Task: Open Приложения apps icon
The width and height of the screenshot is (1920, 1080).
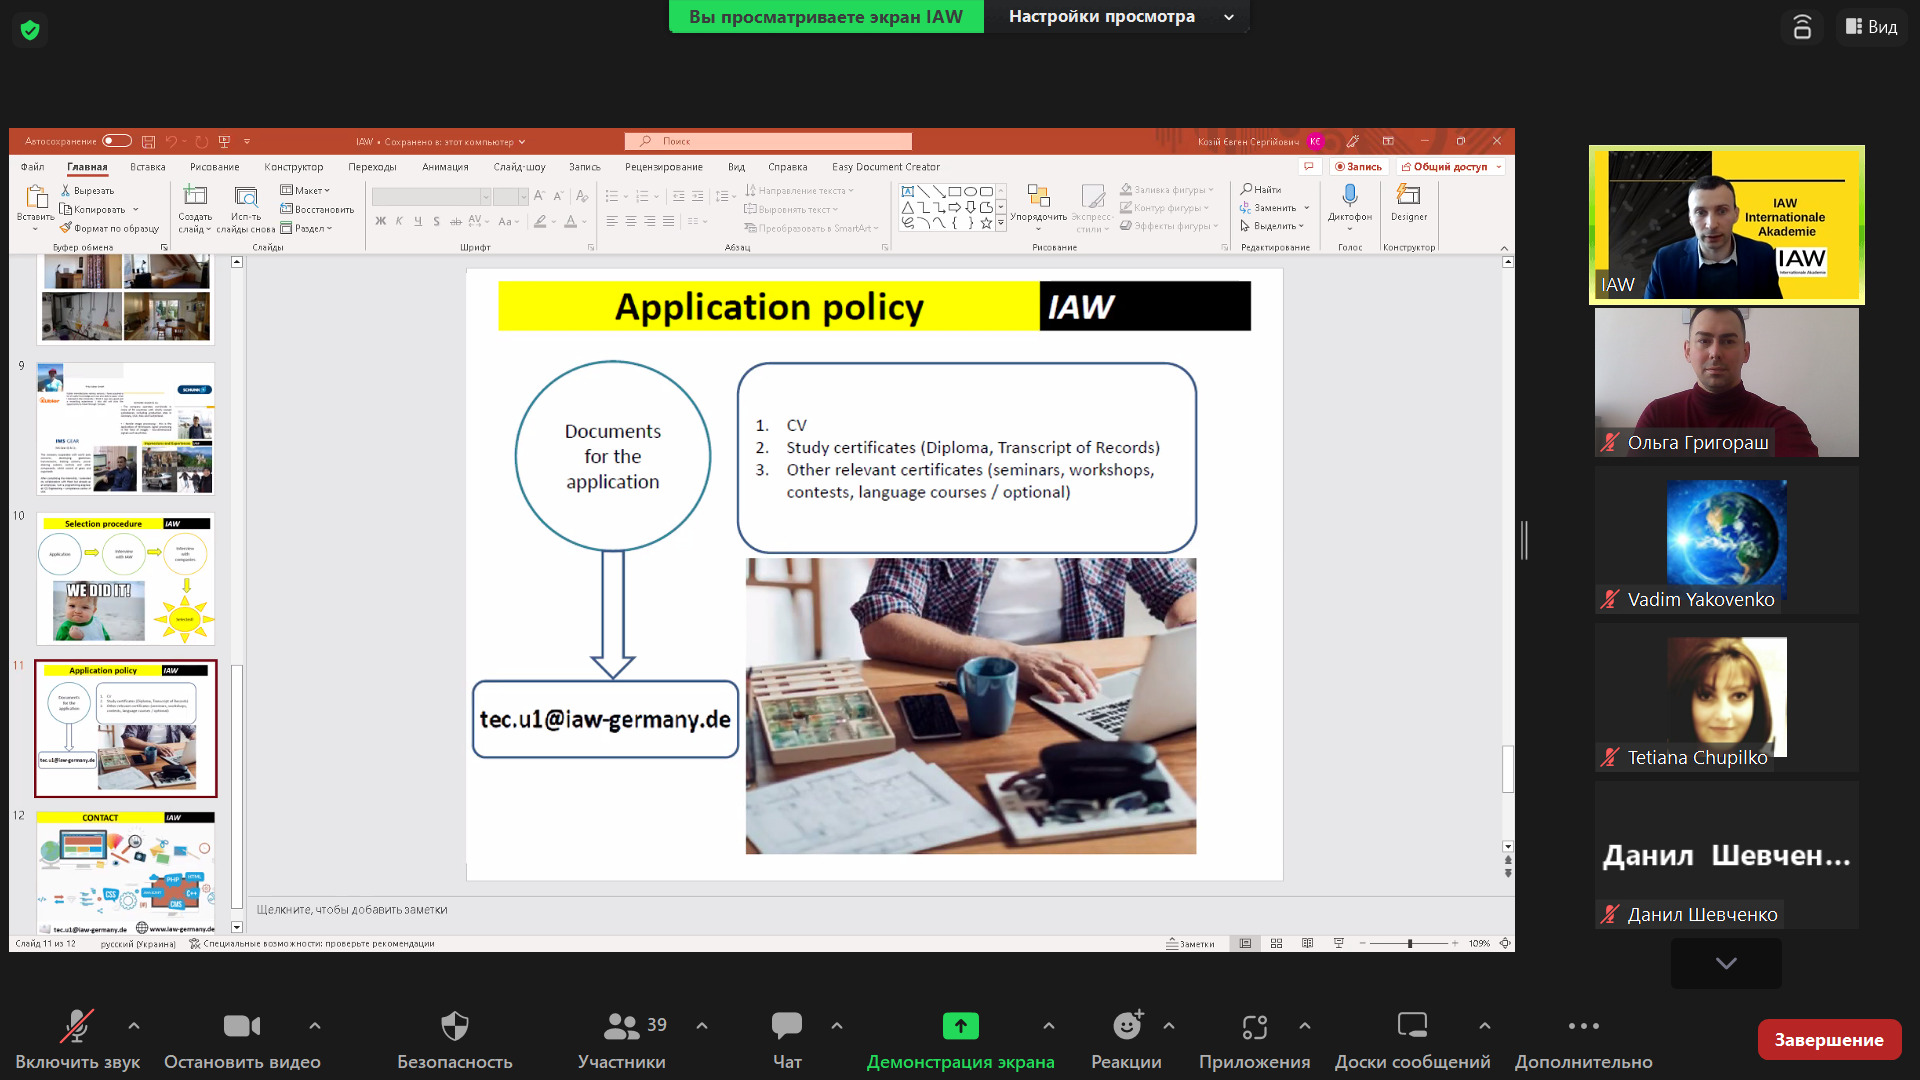Action: point(1255,1026)
